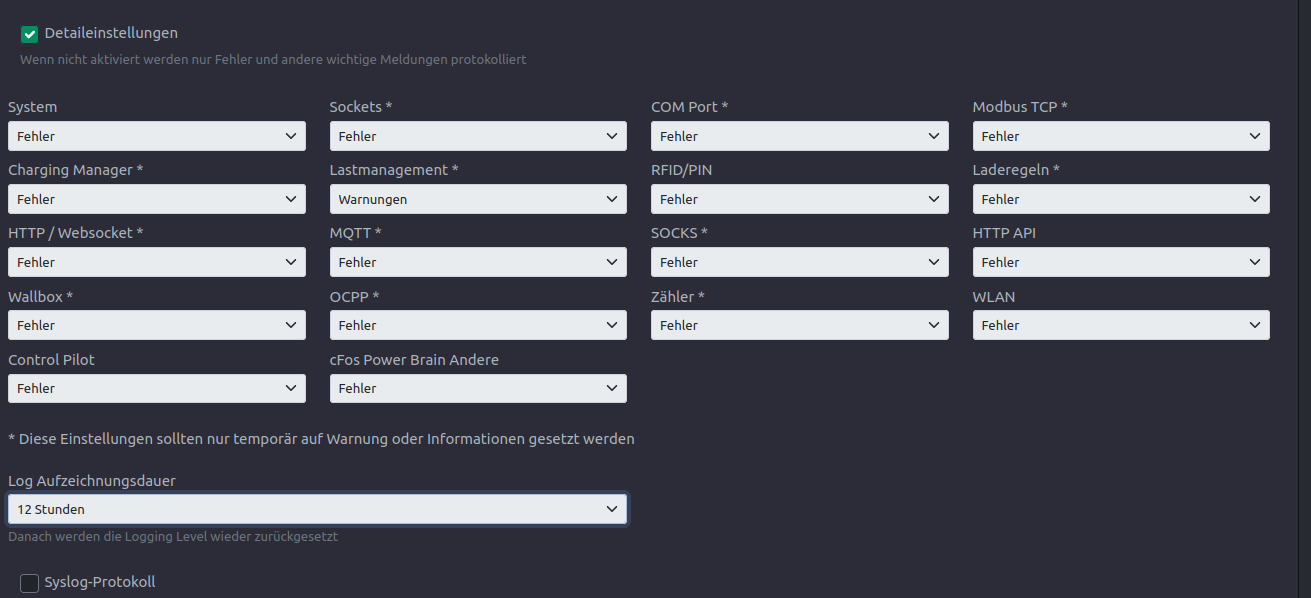Select the HTTP / Websocket log dropdown

(x=157, y=262)
